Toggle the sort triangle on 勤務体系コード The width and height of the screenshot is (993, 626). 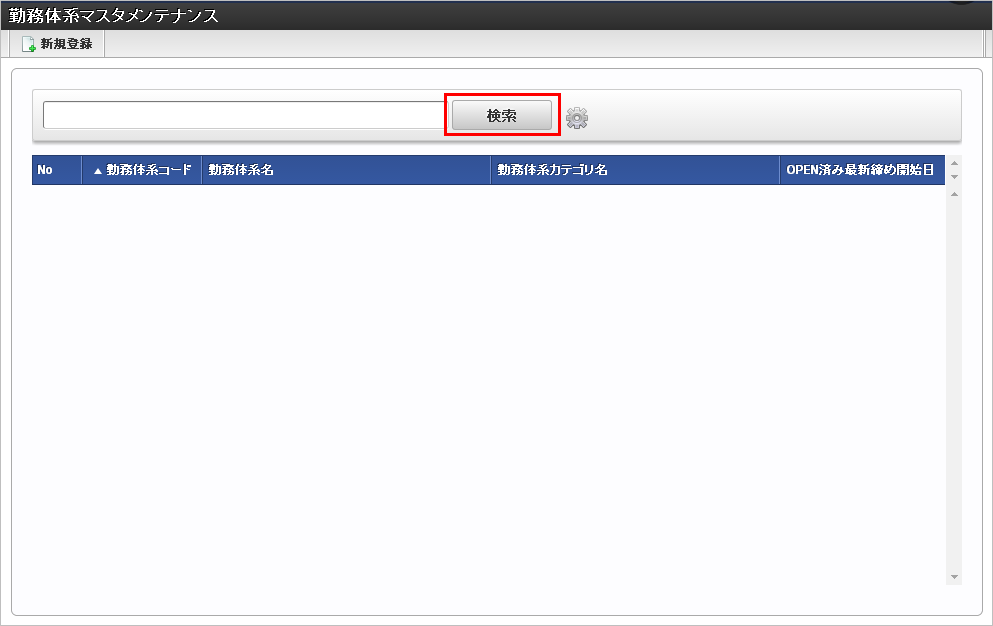pyautogui.click(x=98, y=170)
